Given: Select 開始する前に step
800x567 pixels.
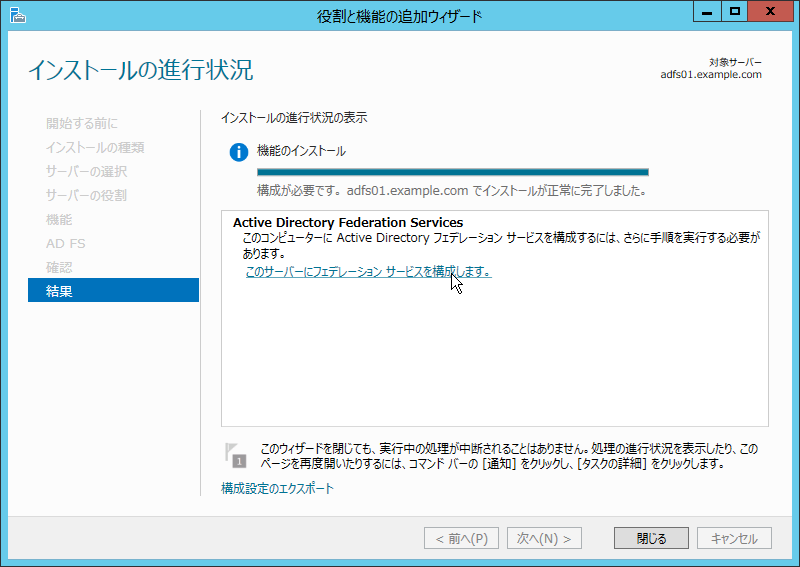Looking at the screenshot, I should coord(82,124).
